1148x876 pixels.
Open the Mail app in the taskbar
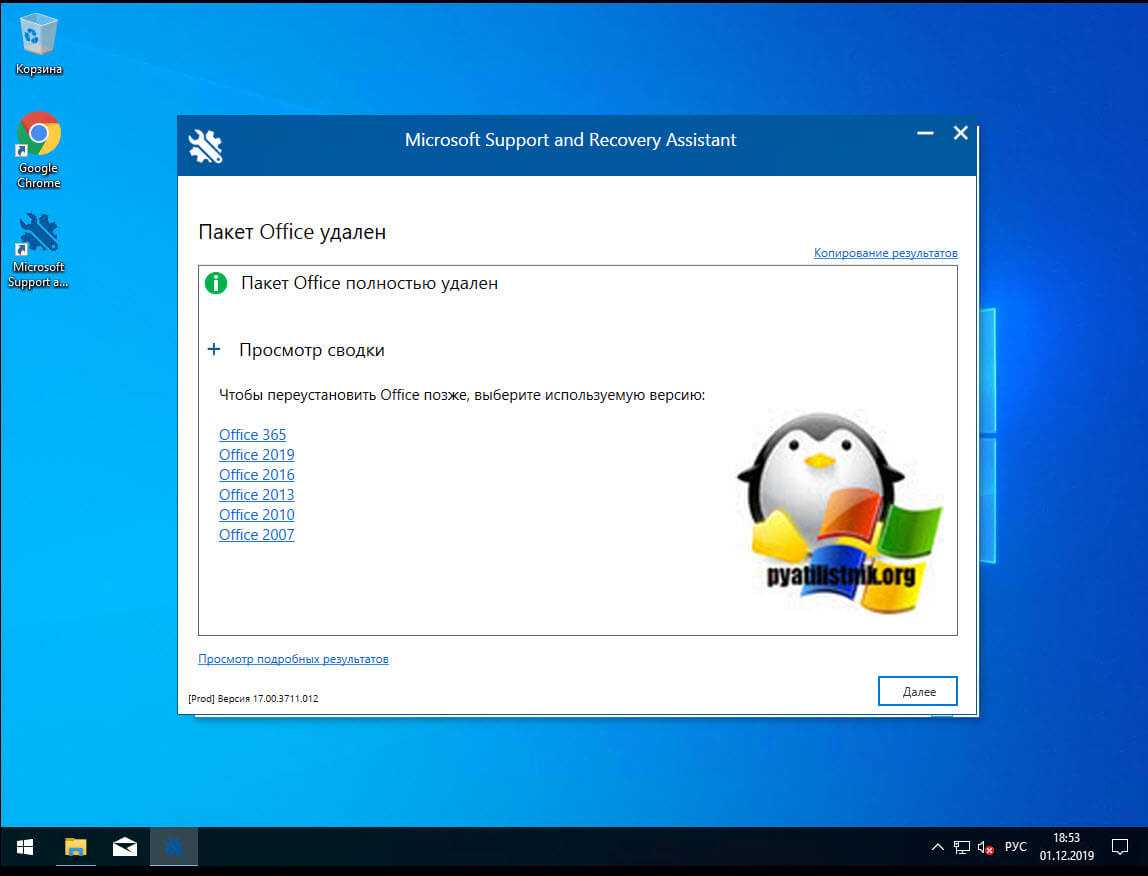[x=125, y=847]
